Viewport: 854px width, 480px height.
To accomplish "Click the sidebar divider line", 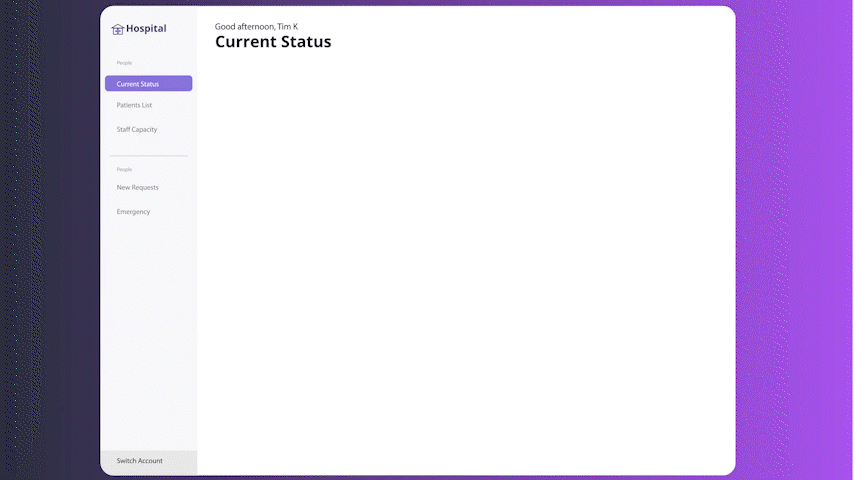I will coord(149,156).
